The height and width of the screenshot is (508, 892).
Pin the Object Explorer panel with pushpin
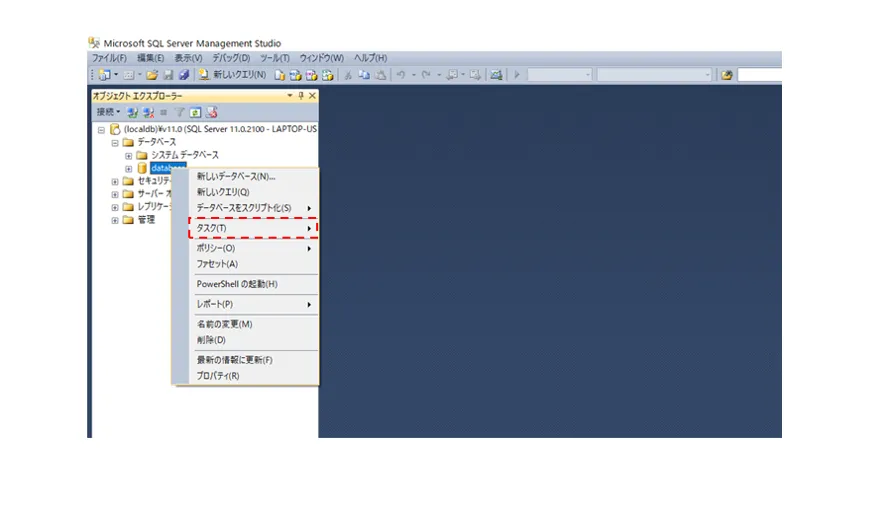(x=301, y=96)
